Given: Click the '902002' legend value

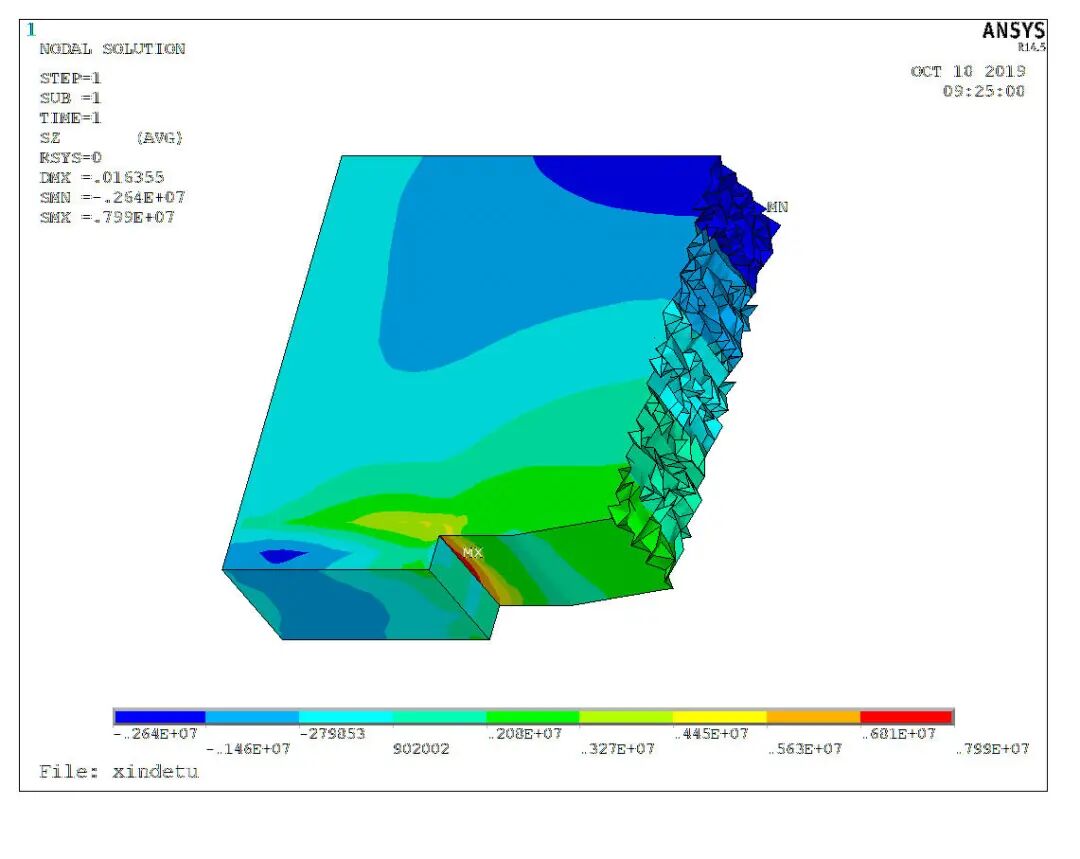Looking at the screenshot, I should (x=421, y=749).
